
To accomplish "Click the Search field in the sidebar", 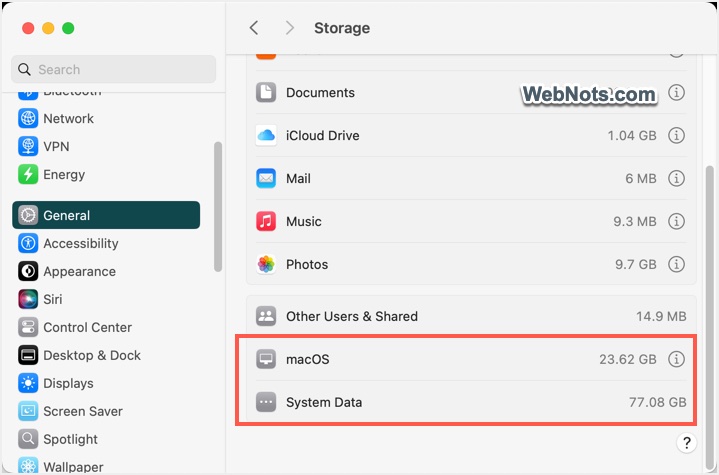I will pyautogui.click(x=113, y=69).
